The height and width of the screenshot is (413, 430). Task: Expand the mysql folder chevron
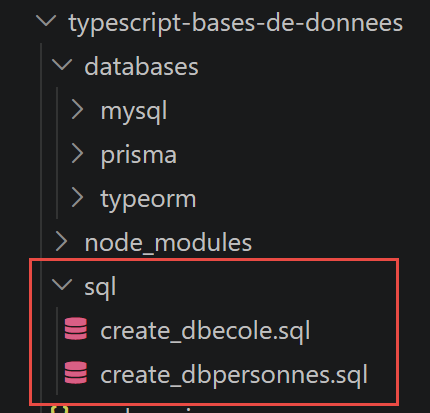point(77,110)
